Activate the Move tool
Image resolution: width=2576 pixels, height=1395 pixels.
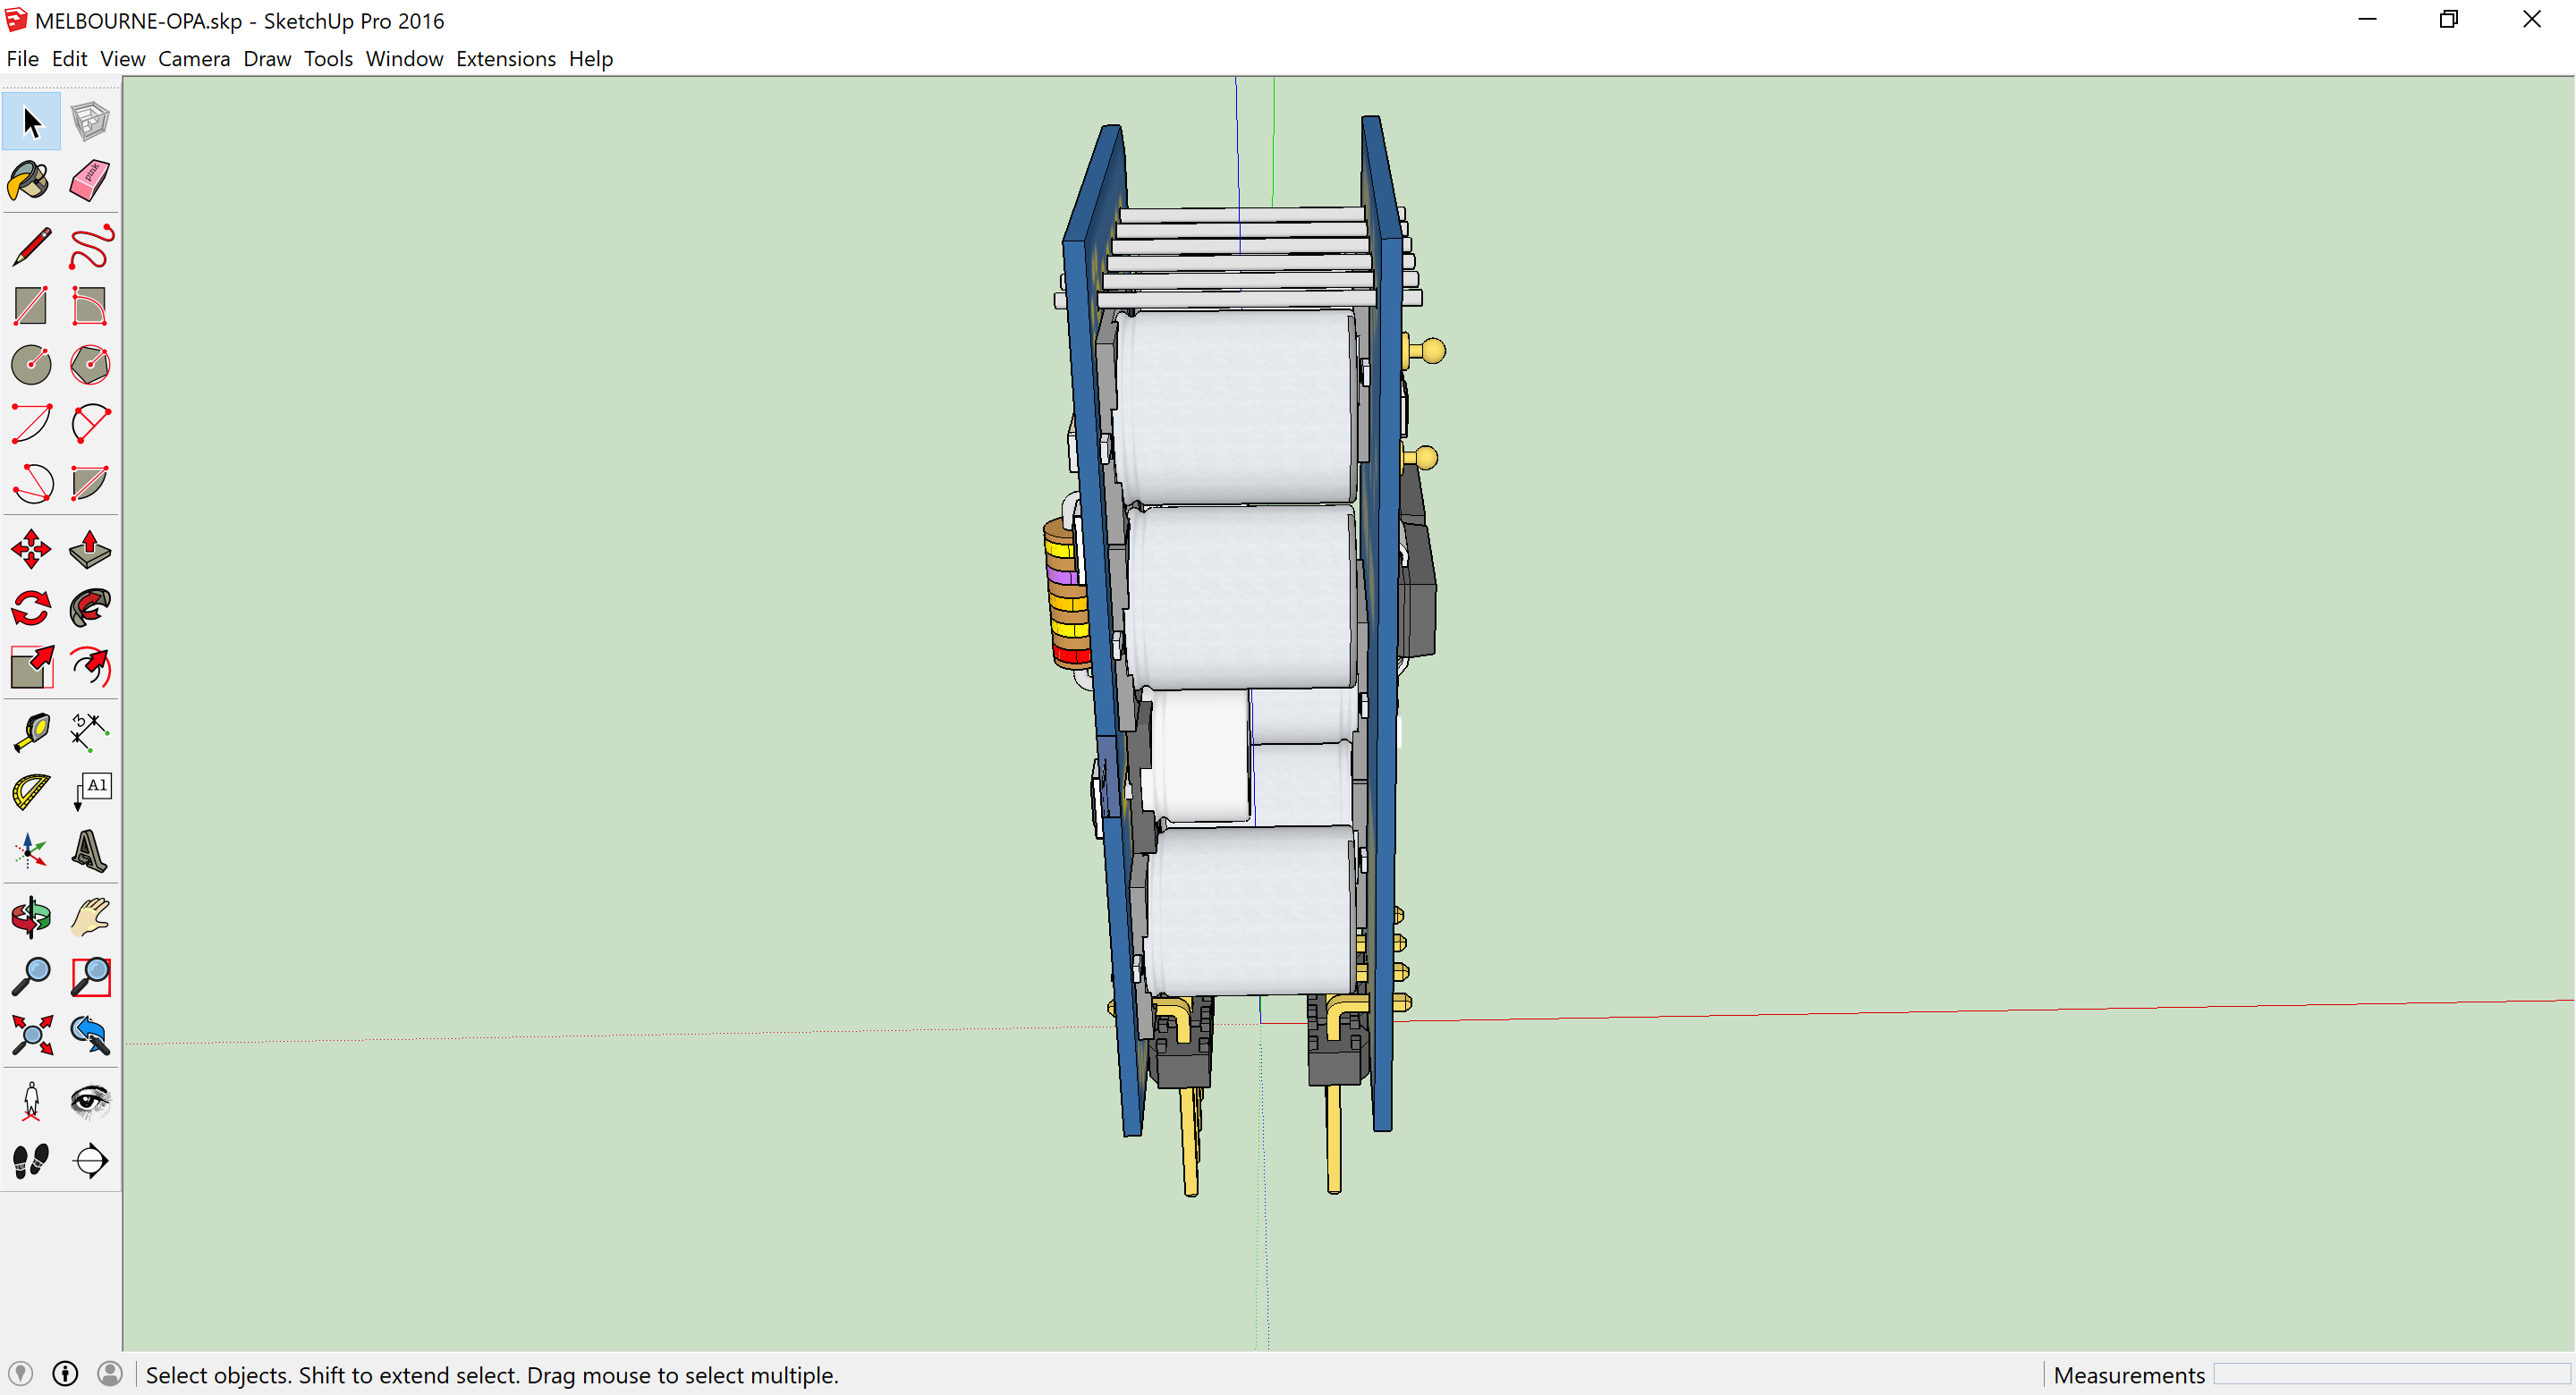coord(31,549)
